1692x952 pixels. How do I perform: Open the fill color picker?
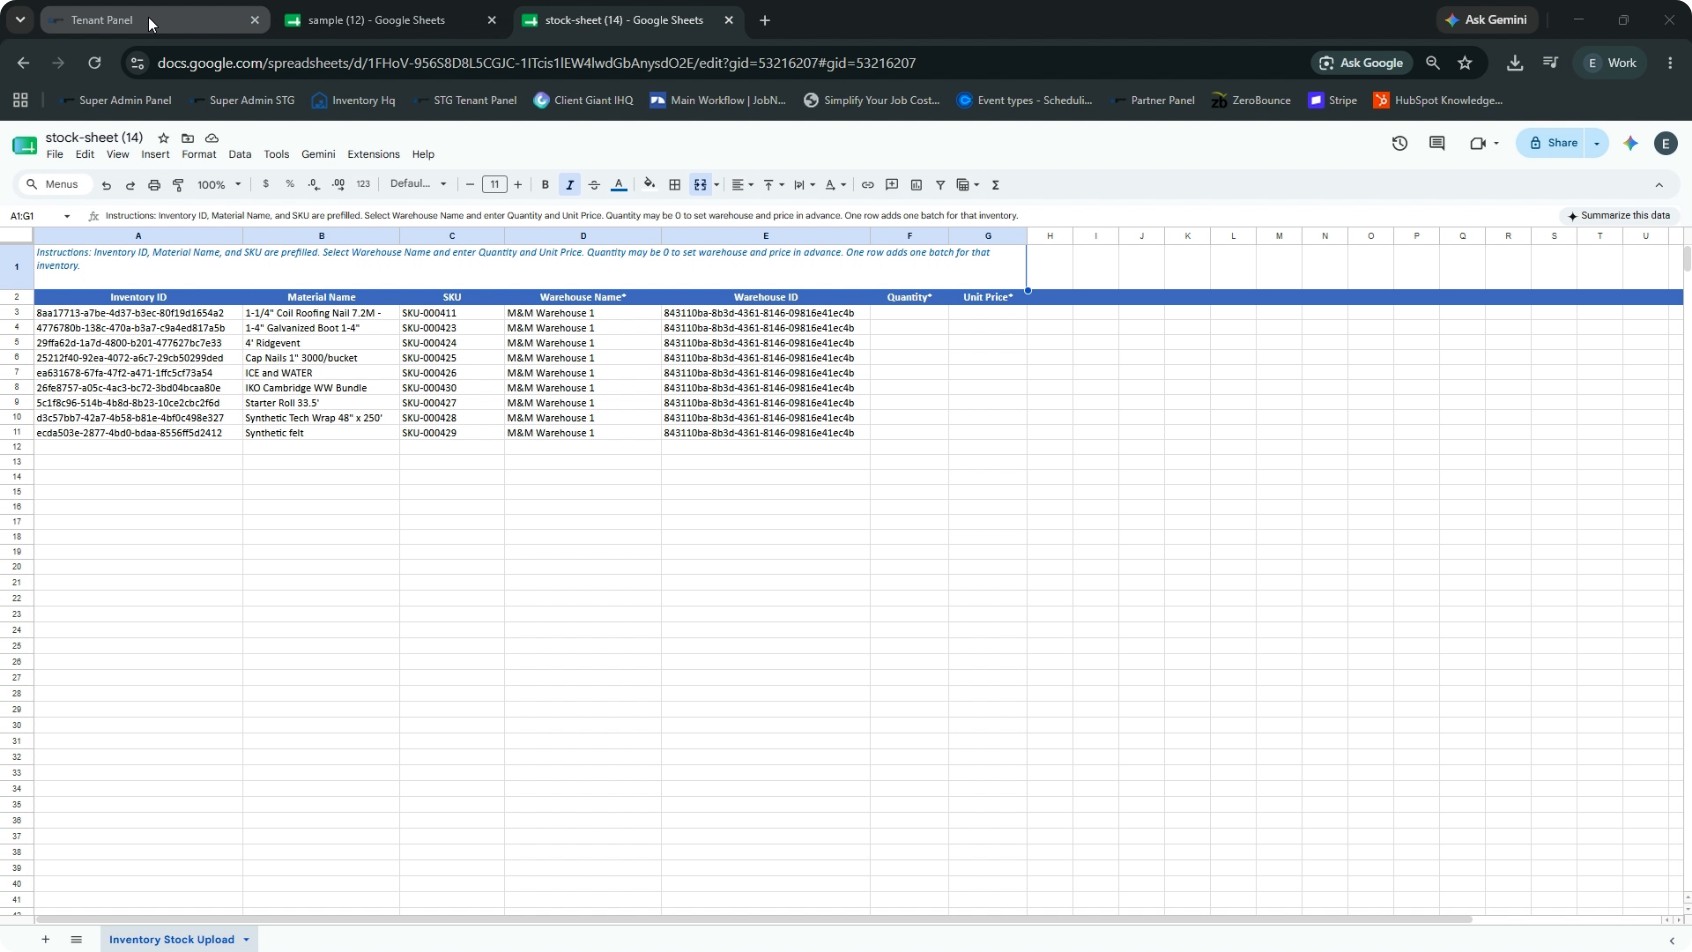point(650,184)
